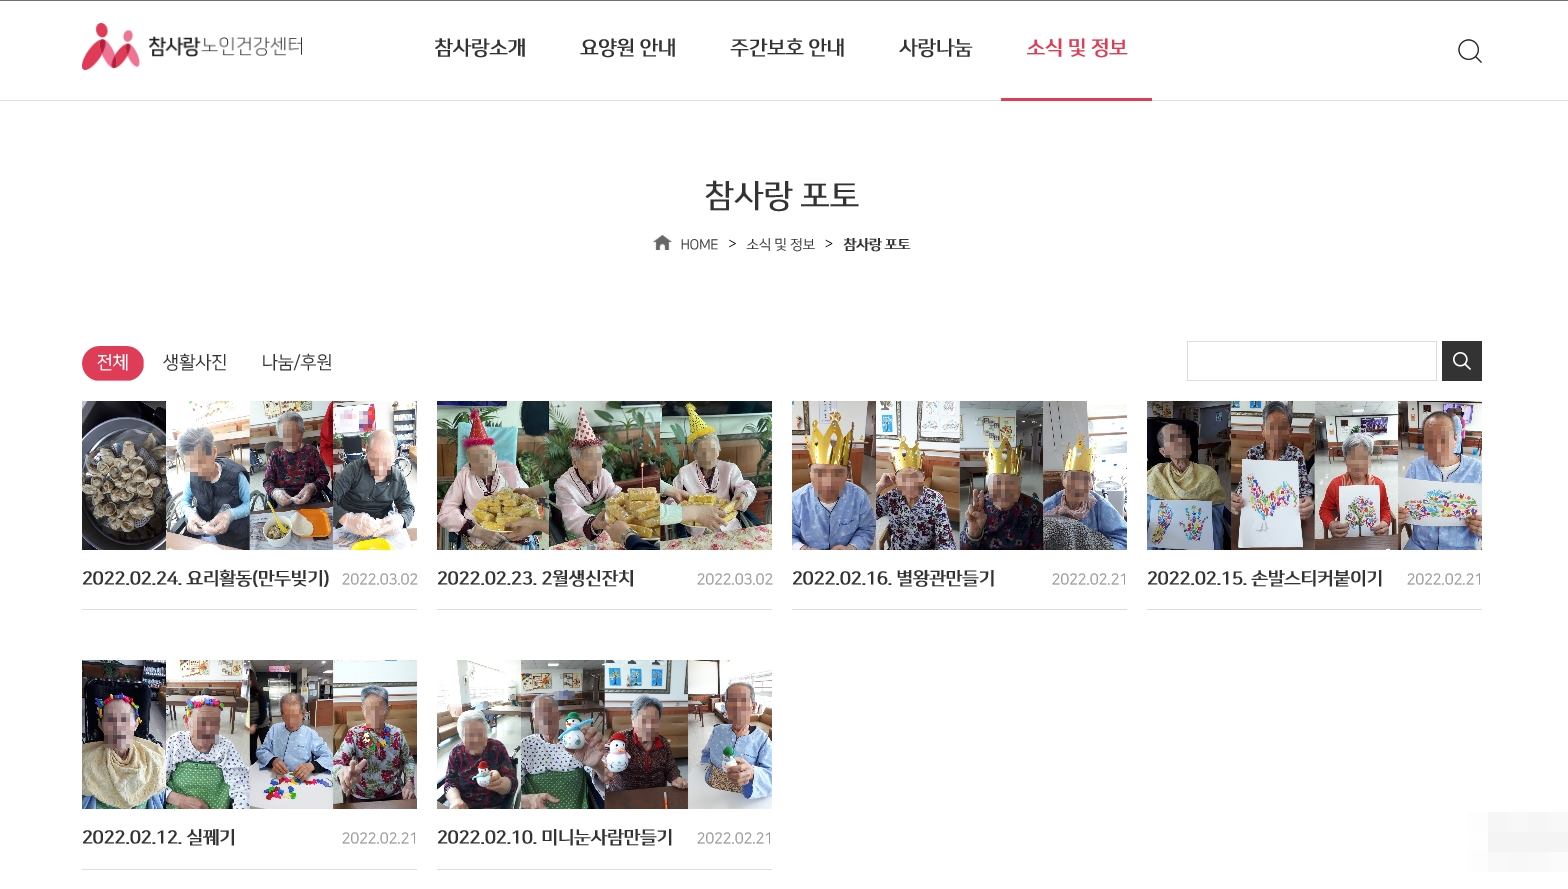Open the 주간보호 안내 menu

point(787,48)
